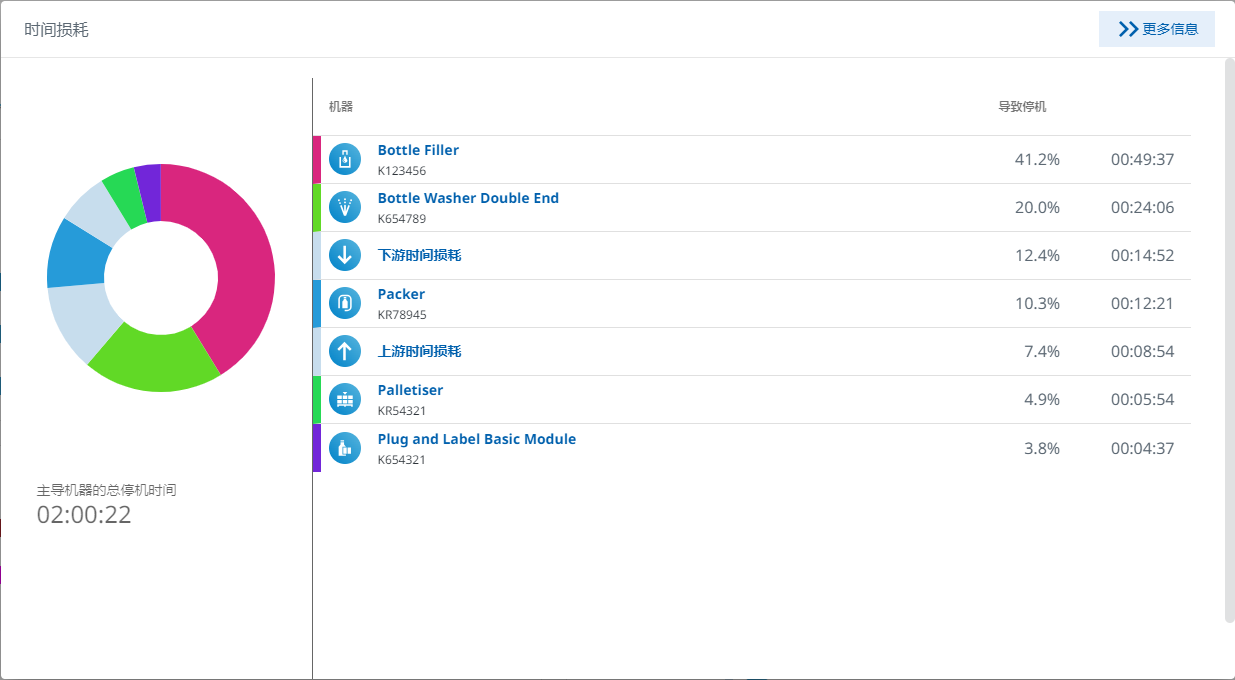The image size is (1235, 680).
Task: Click the vertical scrollbar on the right
Action: point(1229,340)
